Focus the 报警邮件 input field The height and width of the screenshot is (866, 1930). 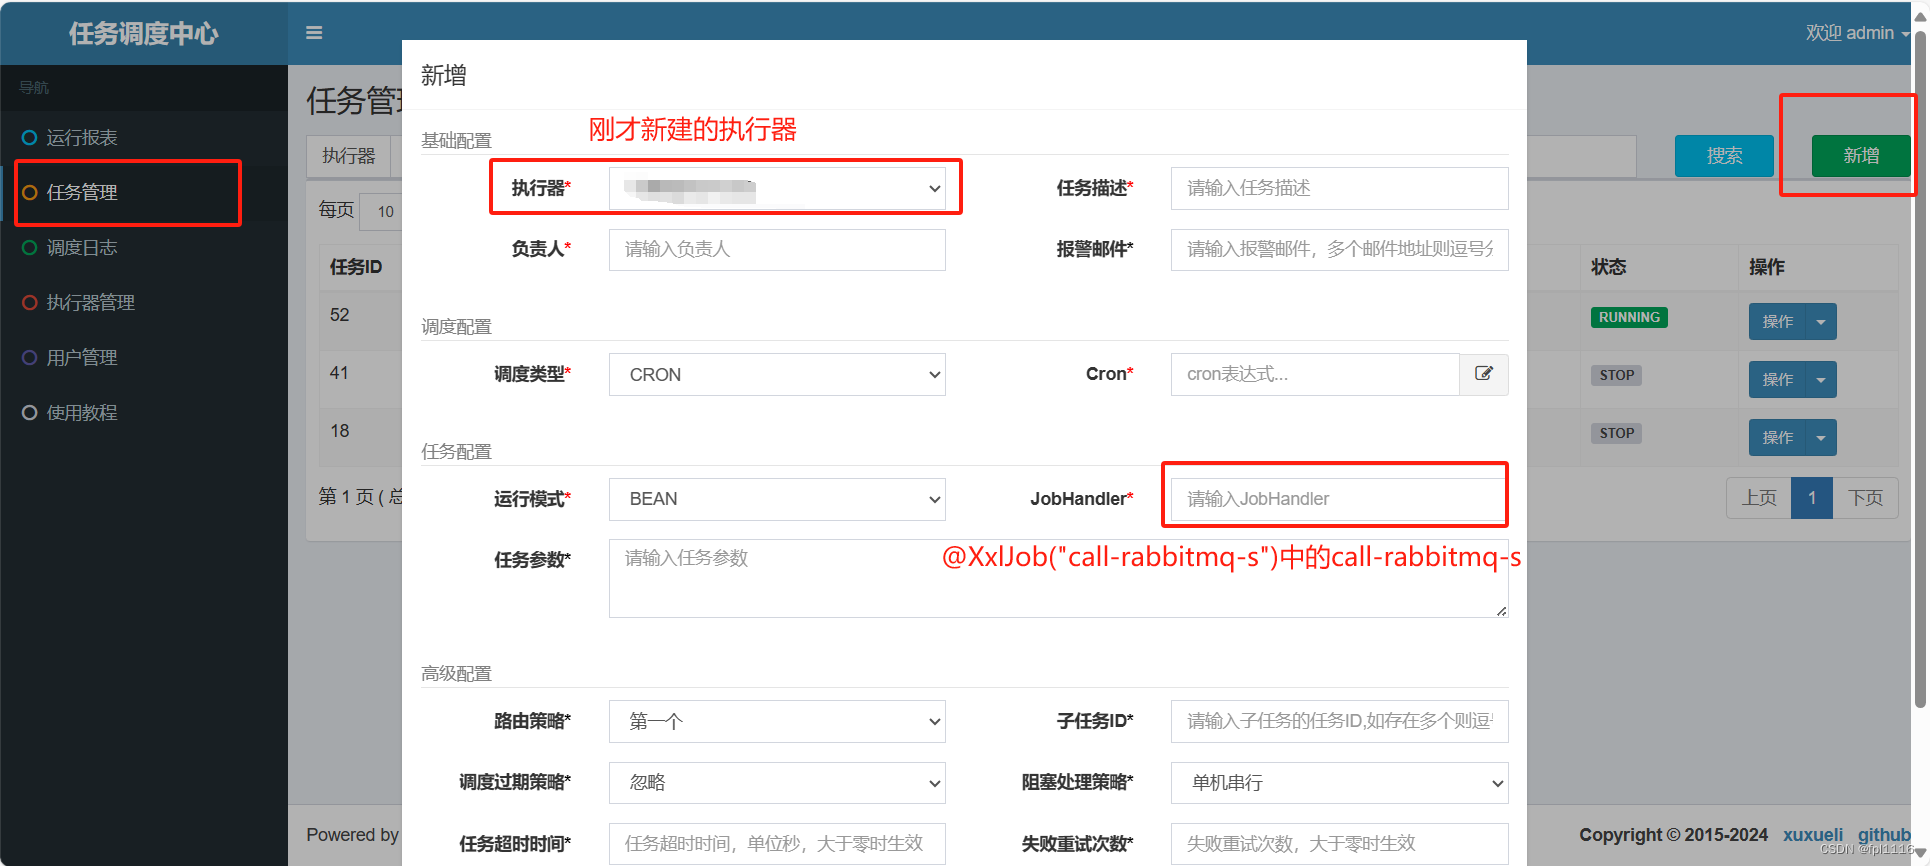tap(1339, 250)
